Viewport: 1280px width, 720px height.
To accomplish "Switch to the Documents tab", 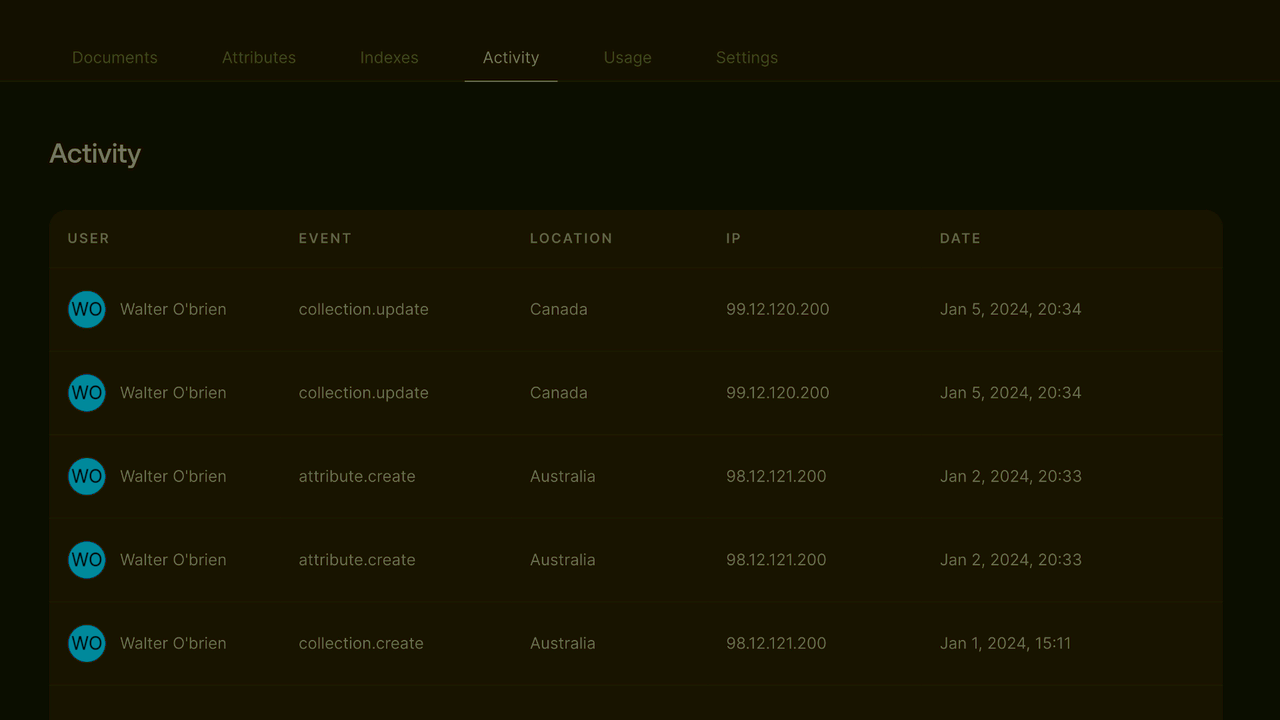I will pyautogui.click(x=114, y=57).
